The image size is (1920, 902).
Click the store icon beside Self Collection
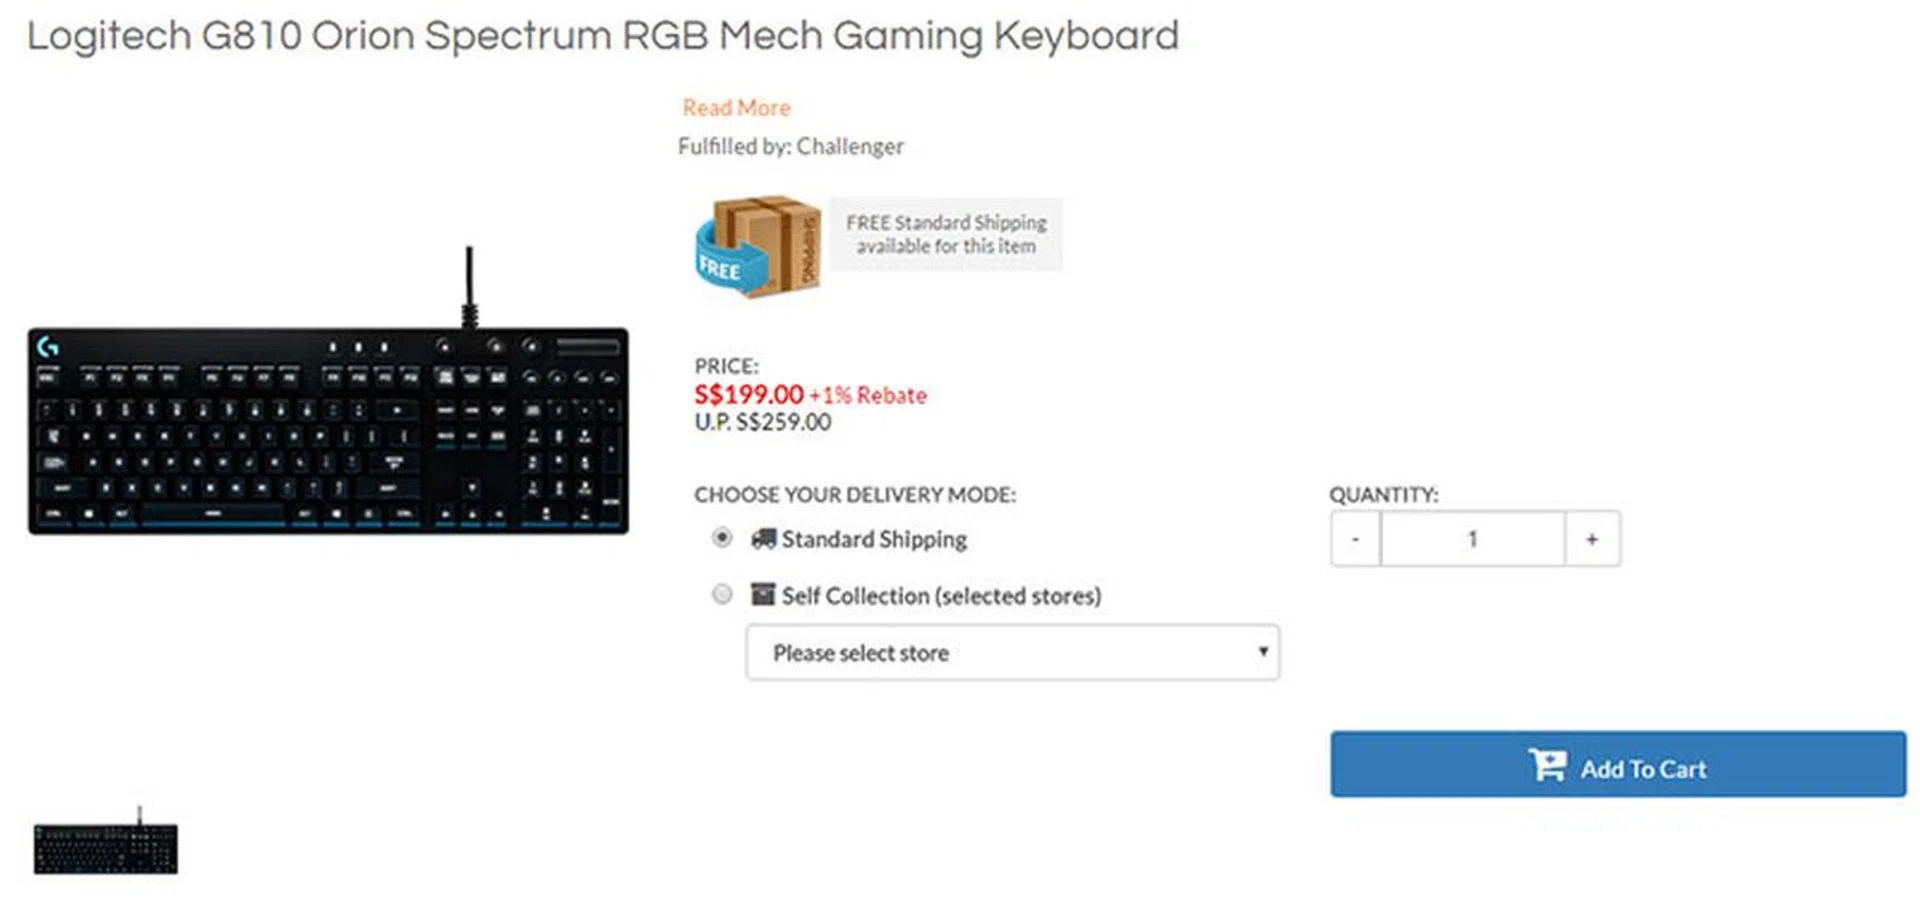pyautogui.click(x=763, y=595)
